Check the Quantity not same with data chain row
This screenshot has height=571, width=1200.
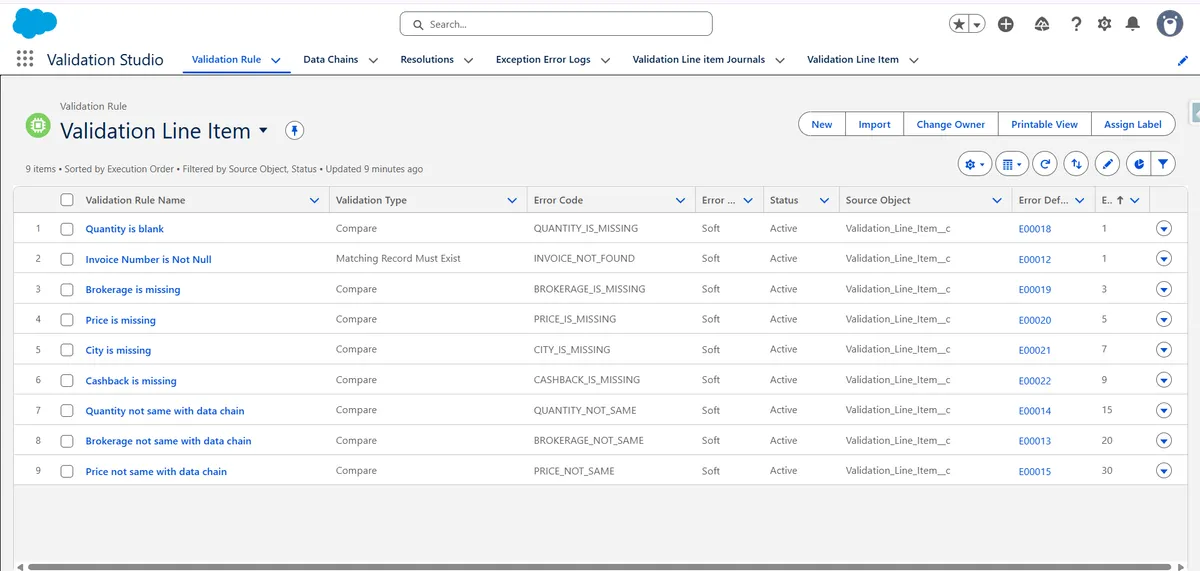click(67, 411)
